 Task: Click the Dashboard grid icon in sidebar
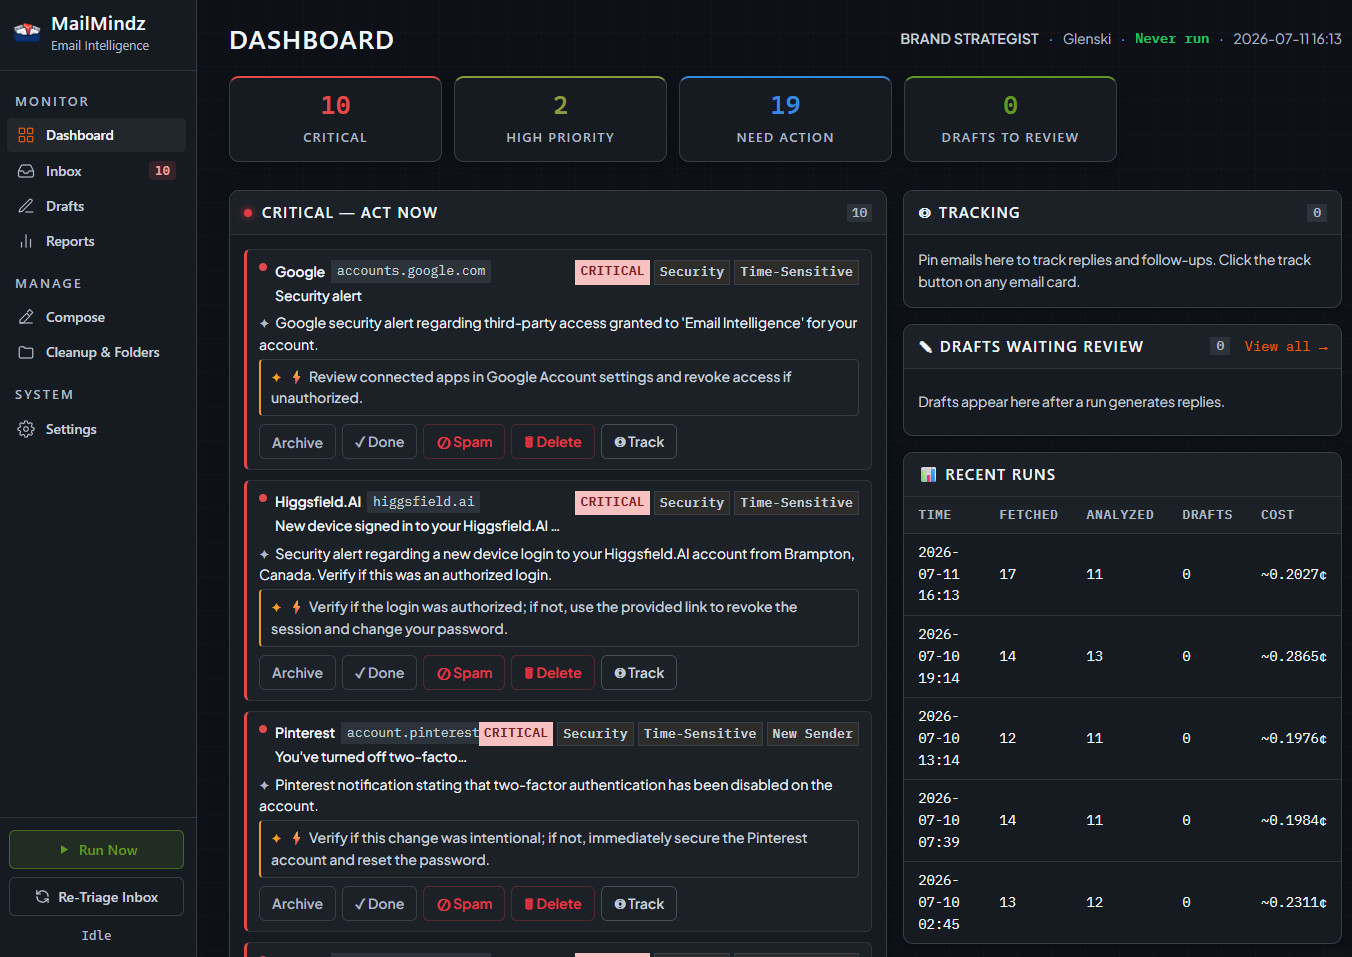[x=26, y=135]
